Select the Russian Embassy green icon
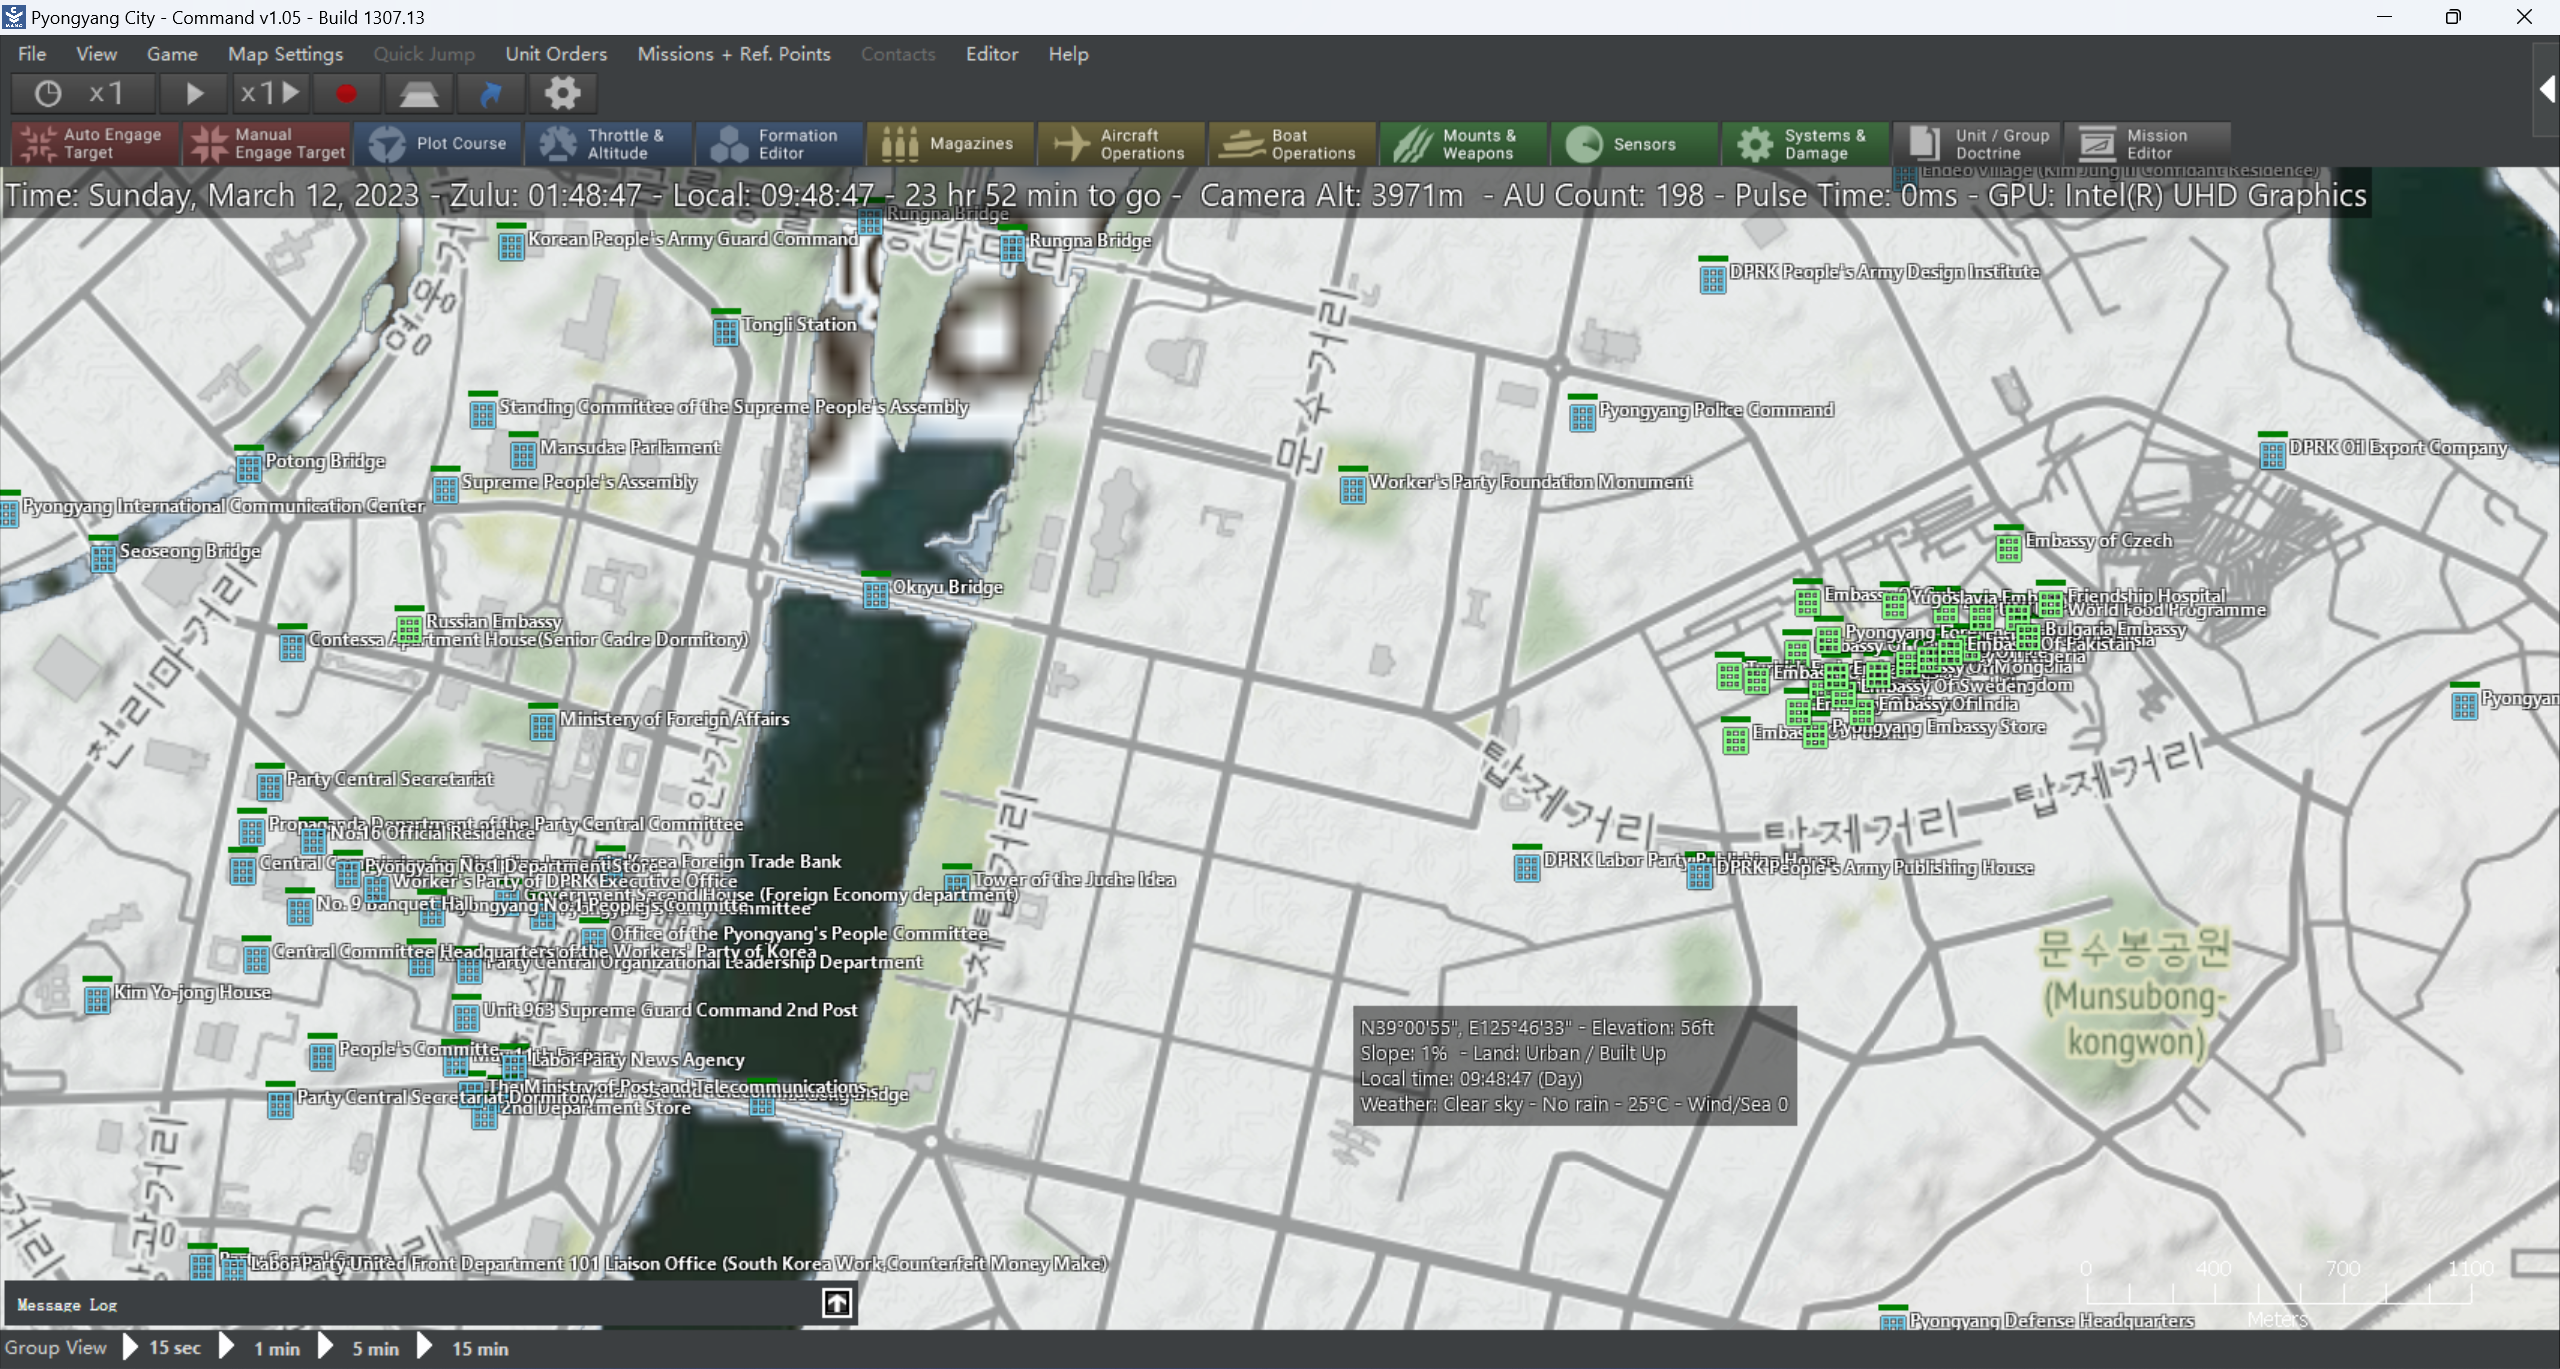Image resolution: width=2560 pixels, height=1369 pixels. coord(409,627)
